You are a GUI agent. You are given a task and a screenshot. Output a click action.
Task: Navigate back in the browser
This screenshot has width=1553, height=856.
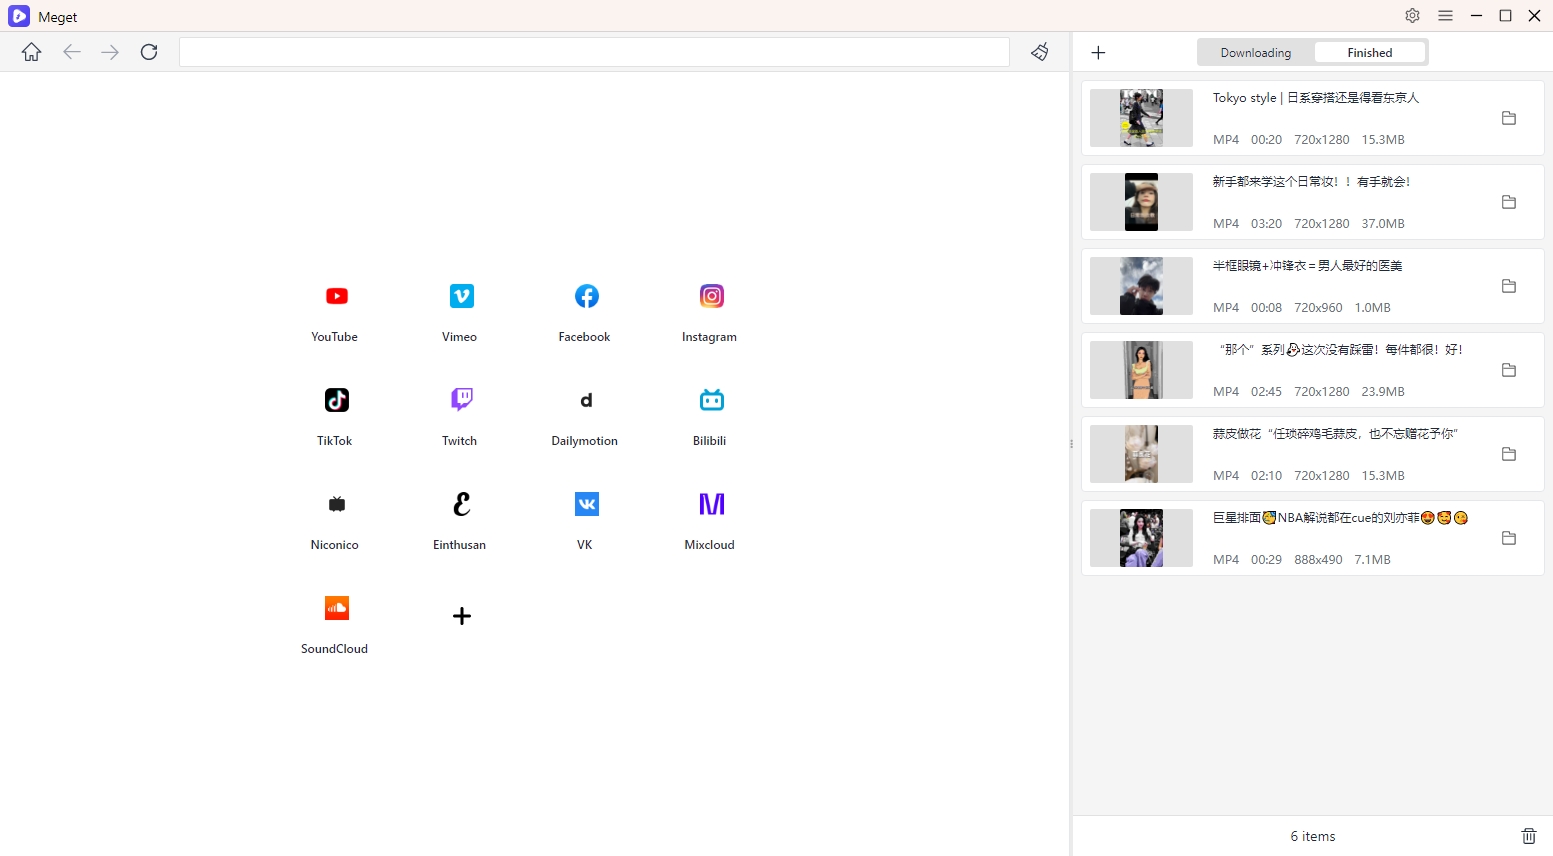[x=71, y=52]
